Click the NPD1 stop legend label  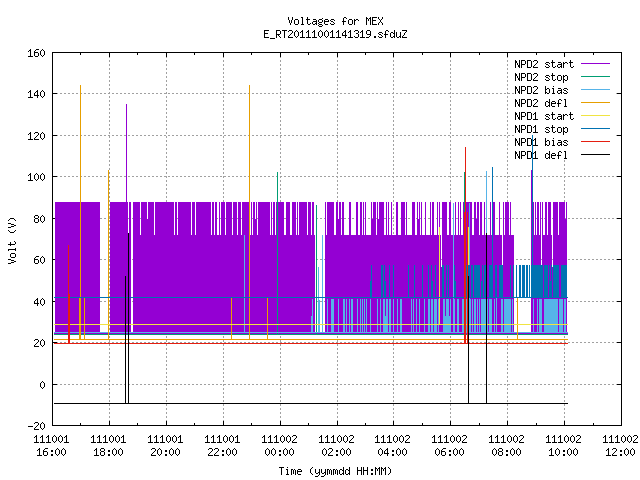click(541, 129)
